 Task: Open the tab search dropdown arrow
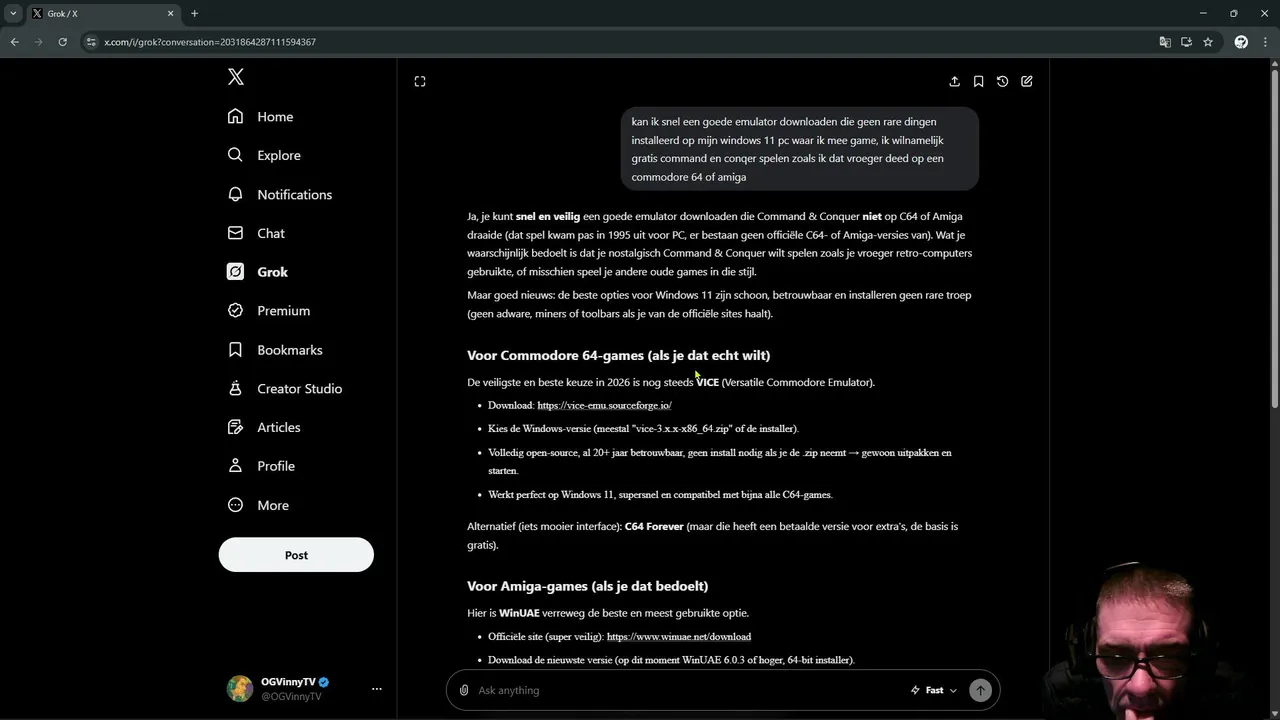pos(13,14)
